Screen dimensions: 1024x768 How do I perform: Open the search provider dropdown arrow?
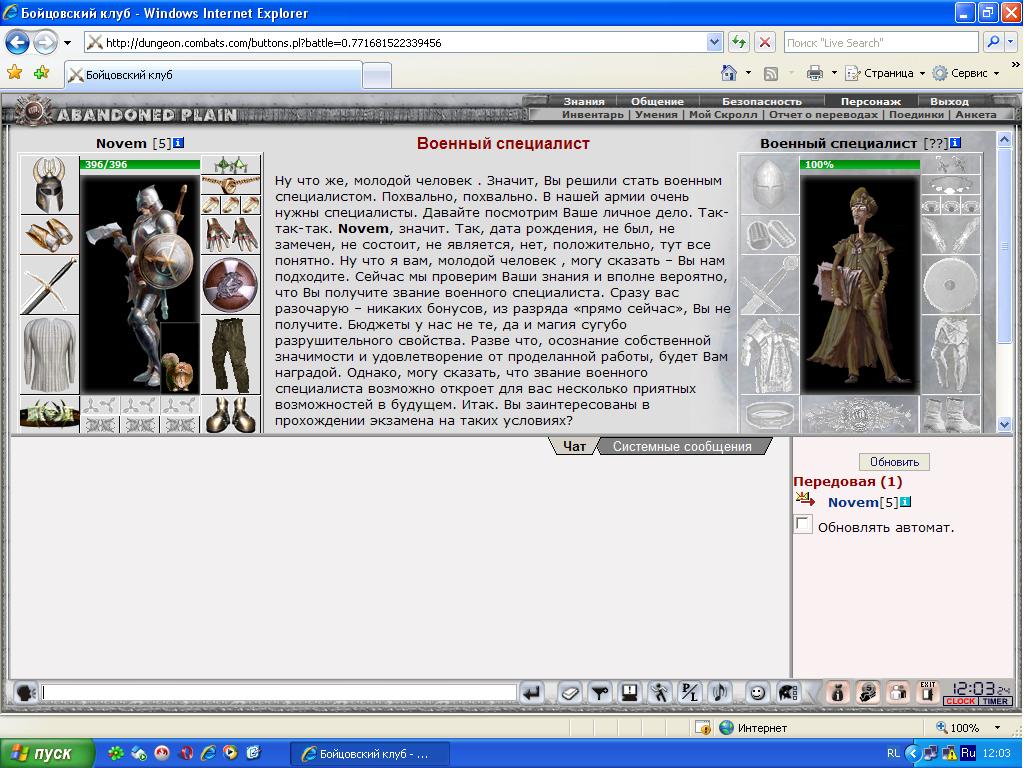click(1010, 42)
